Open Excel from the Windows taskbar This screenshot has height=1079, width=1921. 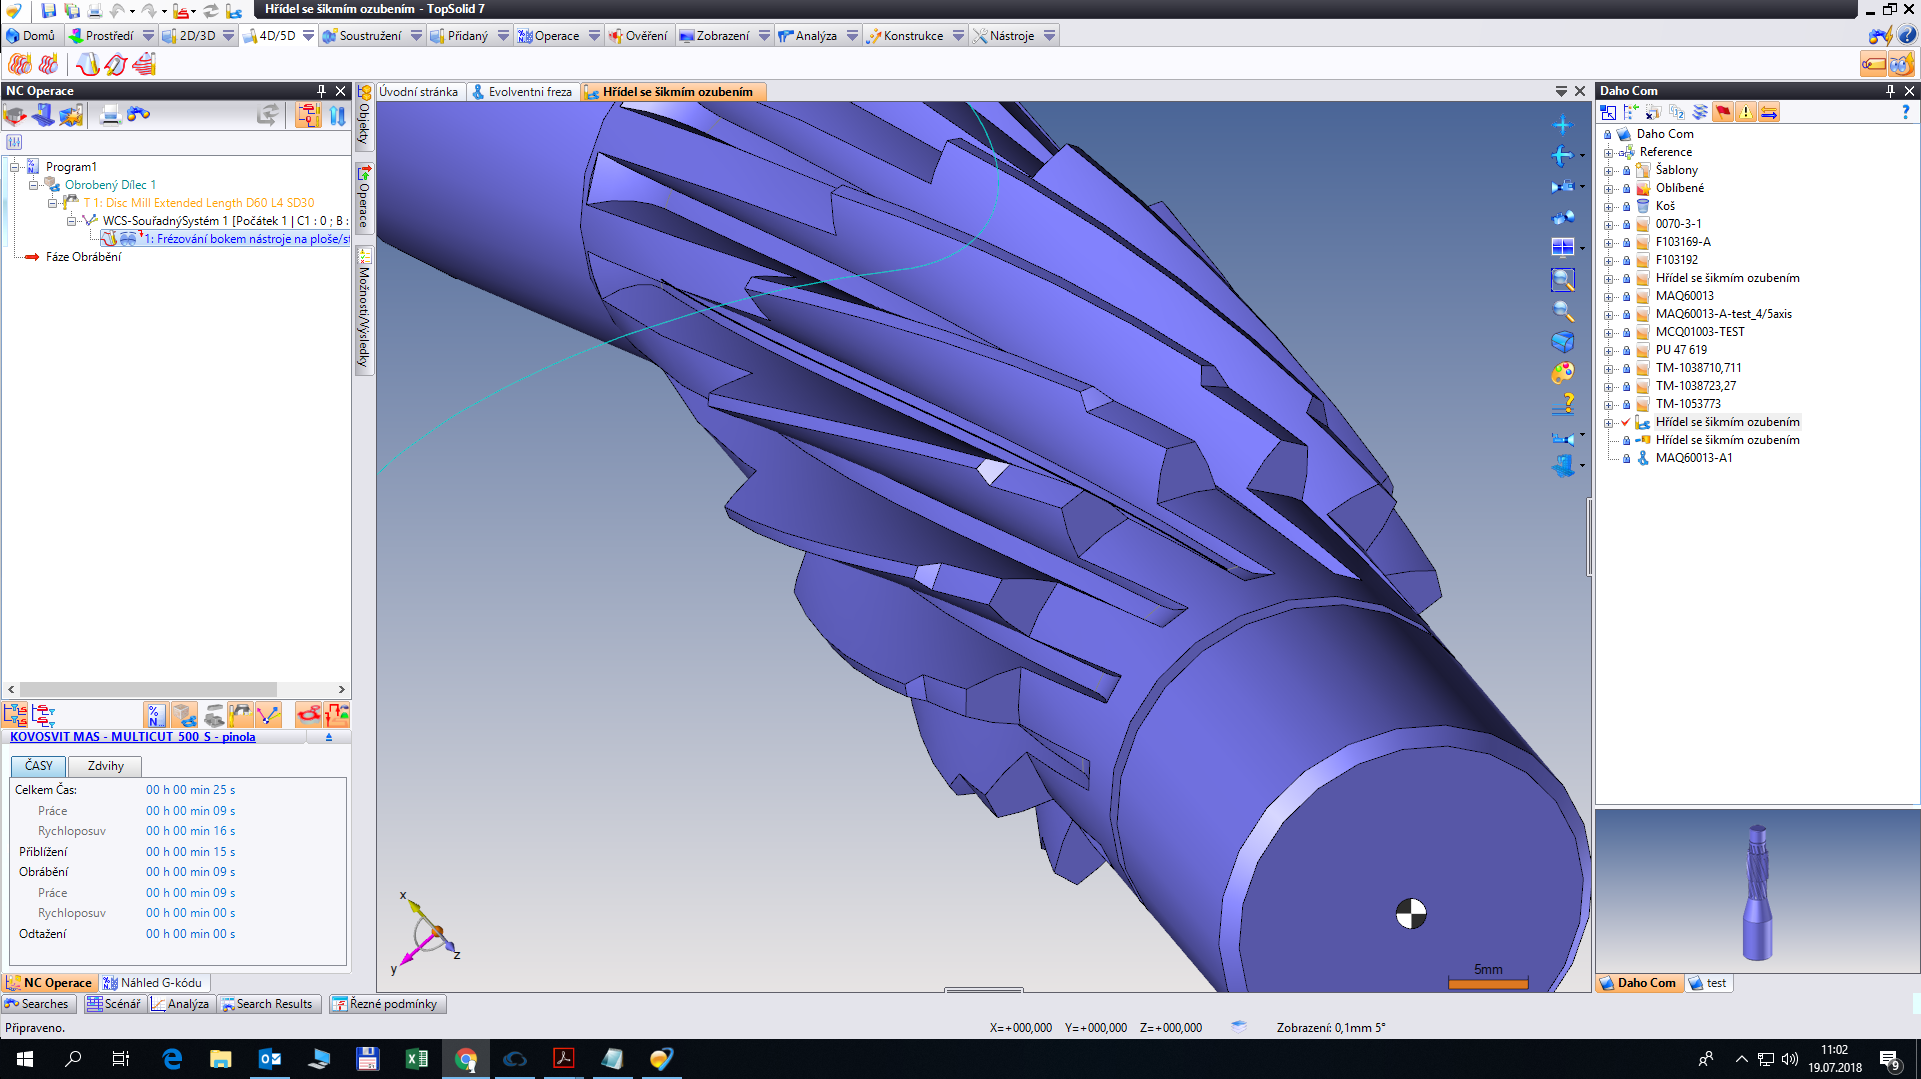click(x=416, y=1059)
